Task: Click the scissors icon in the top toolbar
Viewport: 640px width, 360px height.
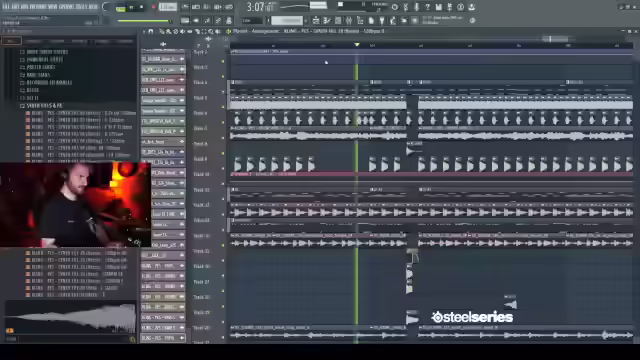Action: click(x=406, y=7)
